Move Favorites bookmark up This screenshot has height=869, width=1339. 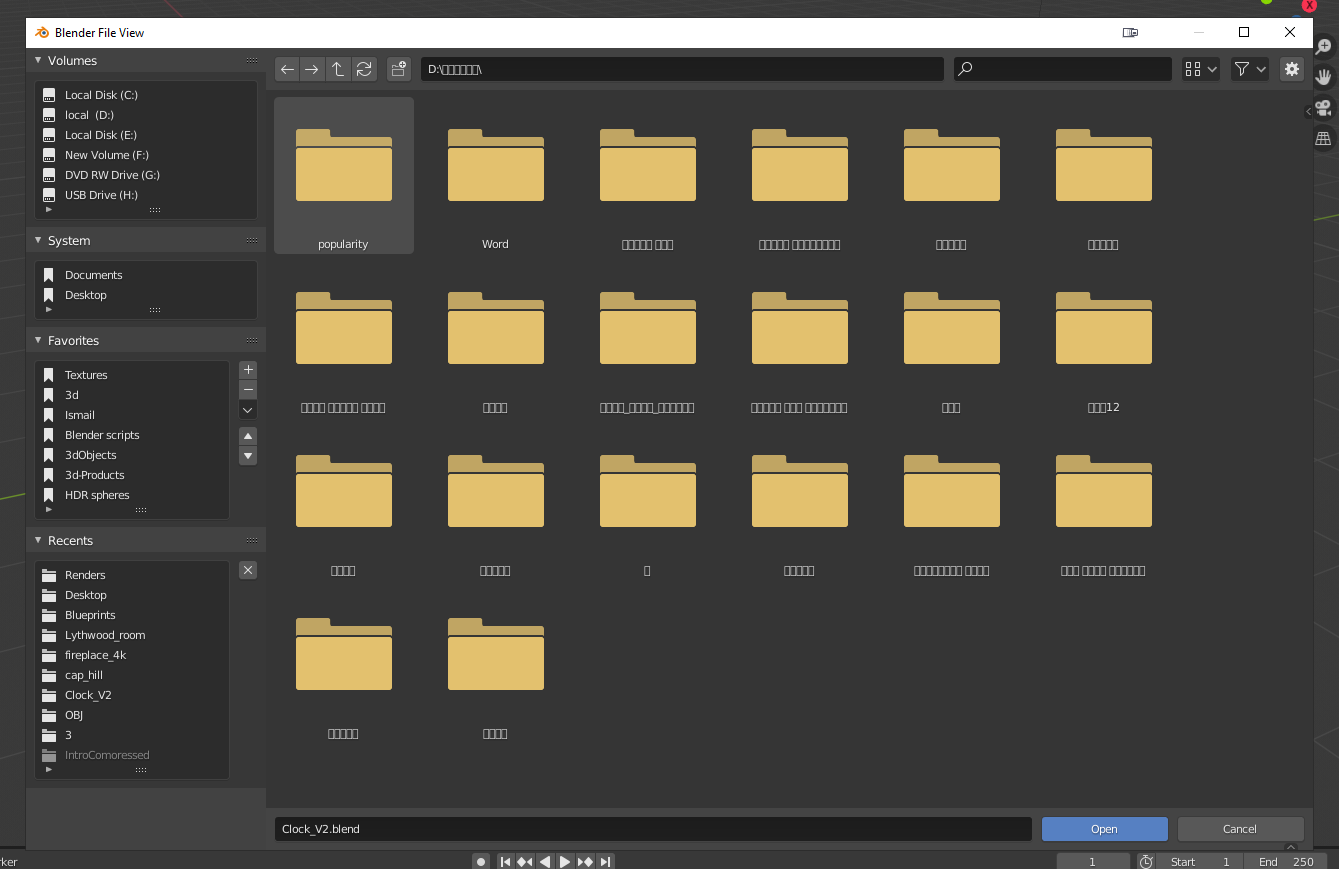(249, 436)
